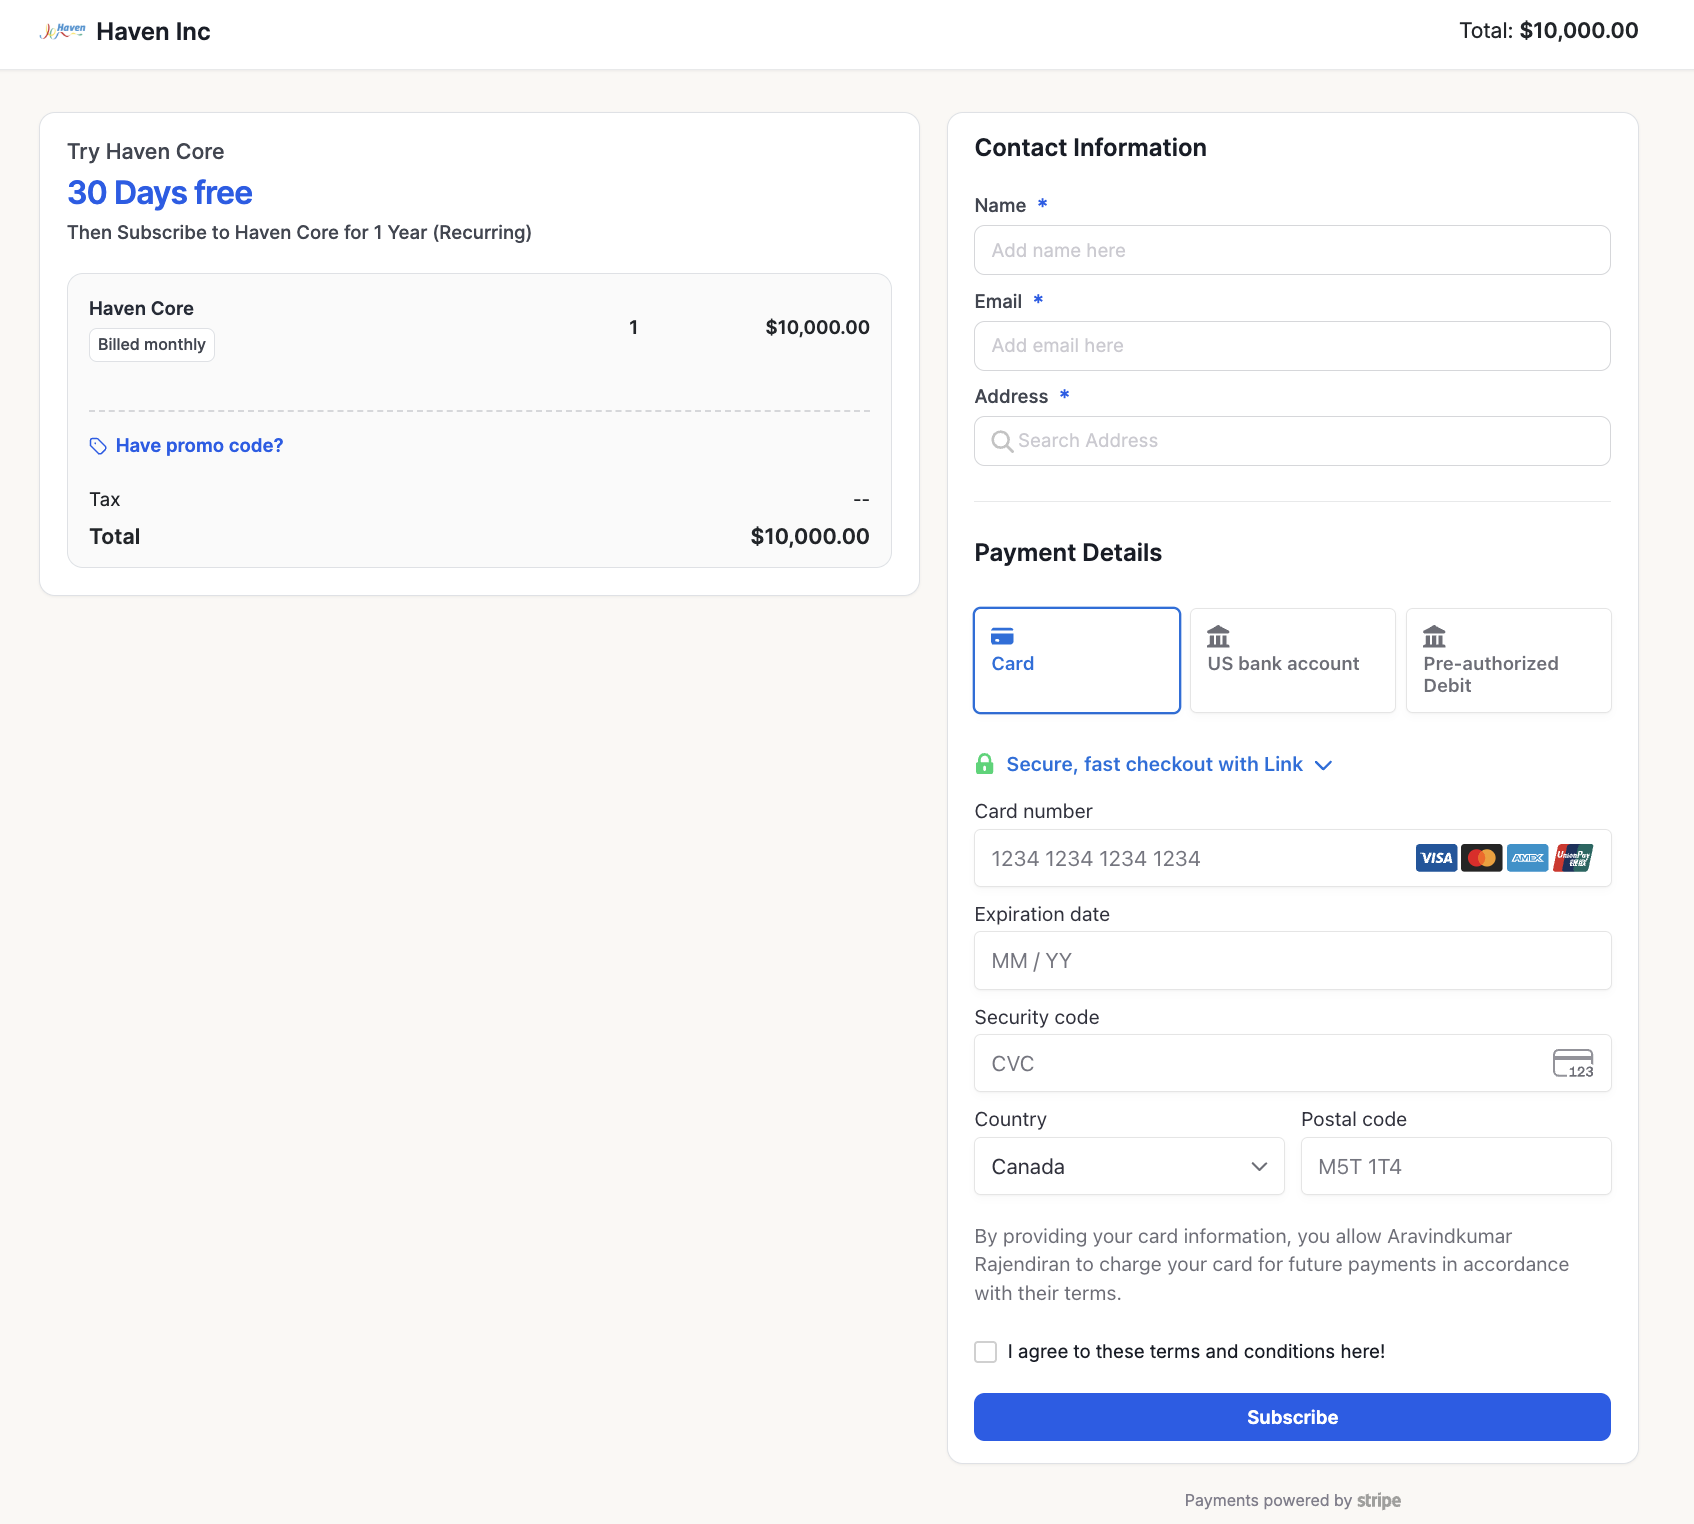Choose Pre-authorized Debit payment method

coord(1508,660)
